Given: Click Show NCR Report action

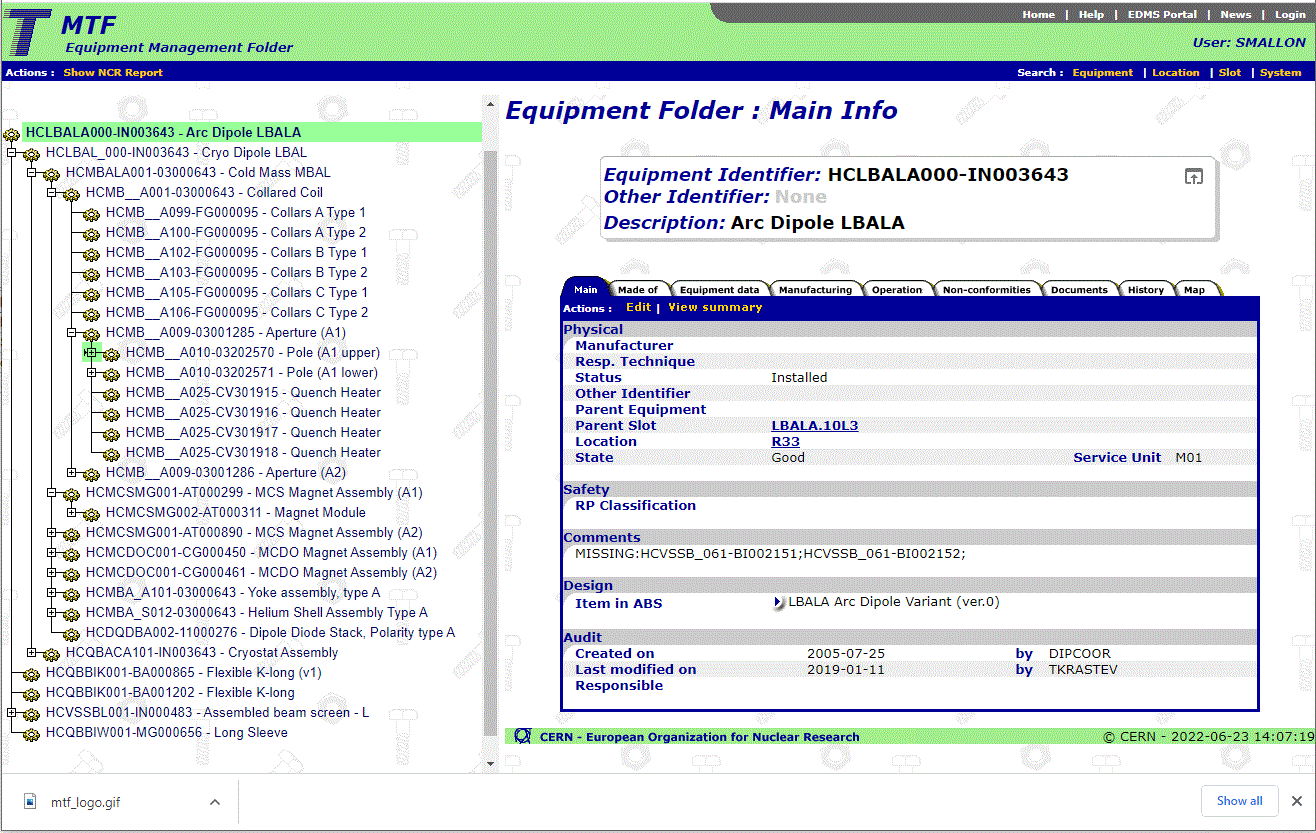Looking at the screenshot, I should [x=113, y=72].
